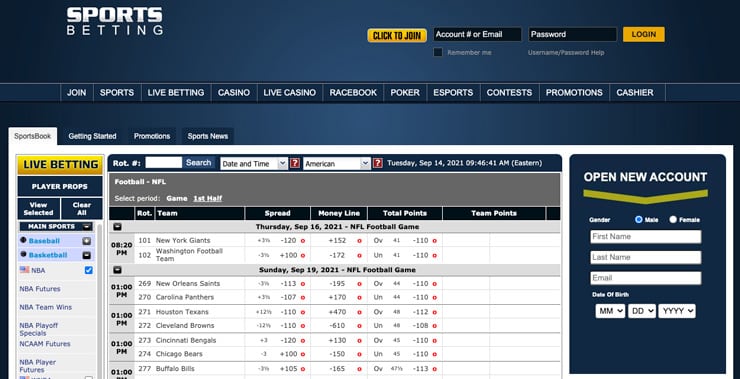The width and height of the screenshot is (740, 379).
Task: Open the DD birth day dropdown
Action: pos(642,311)
